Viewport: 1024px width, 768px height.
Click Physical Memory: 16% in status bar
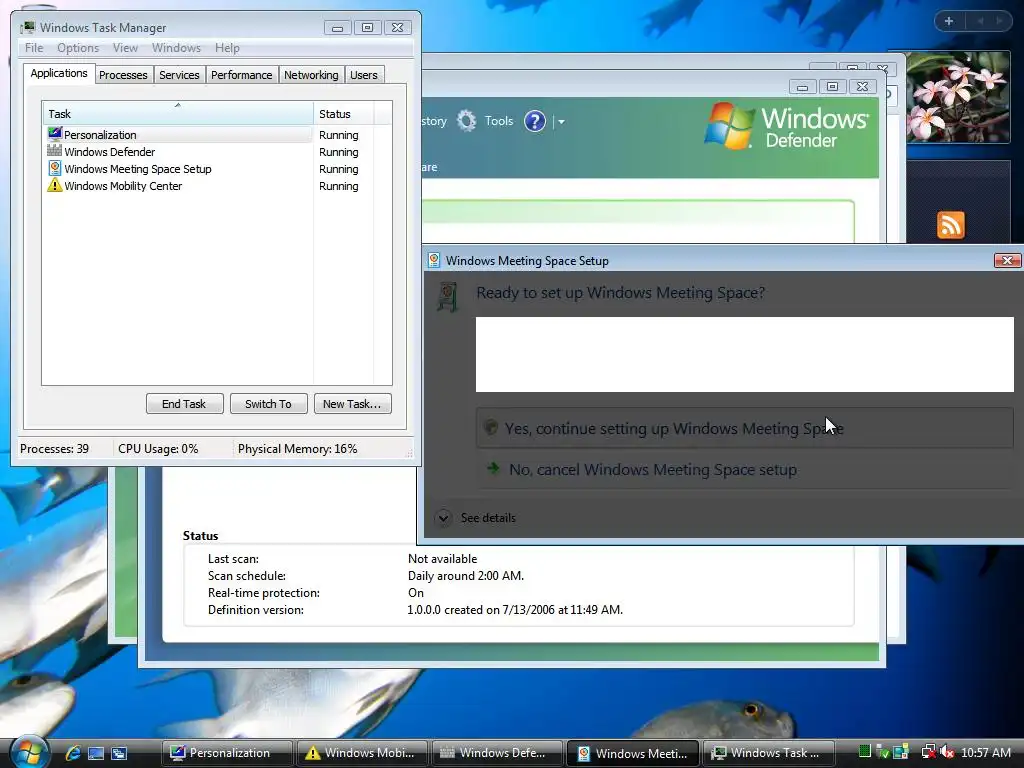297,449
